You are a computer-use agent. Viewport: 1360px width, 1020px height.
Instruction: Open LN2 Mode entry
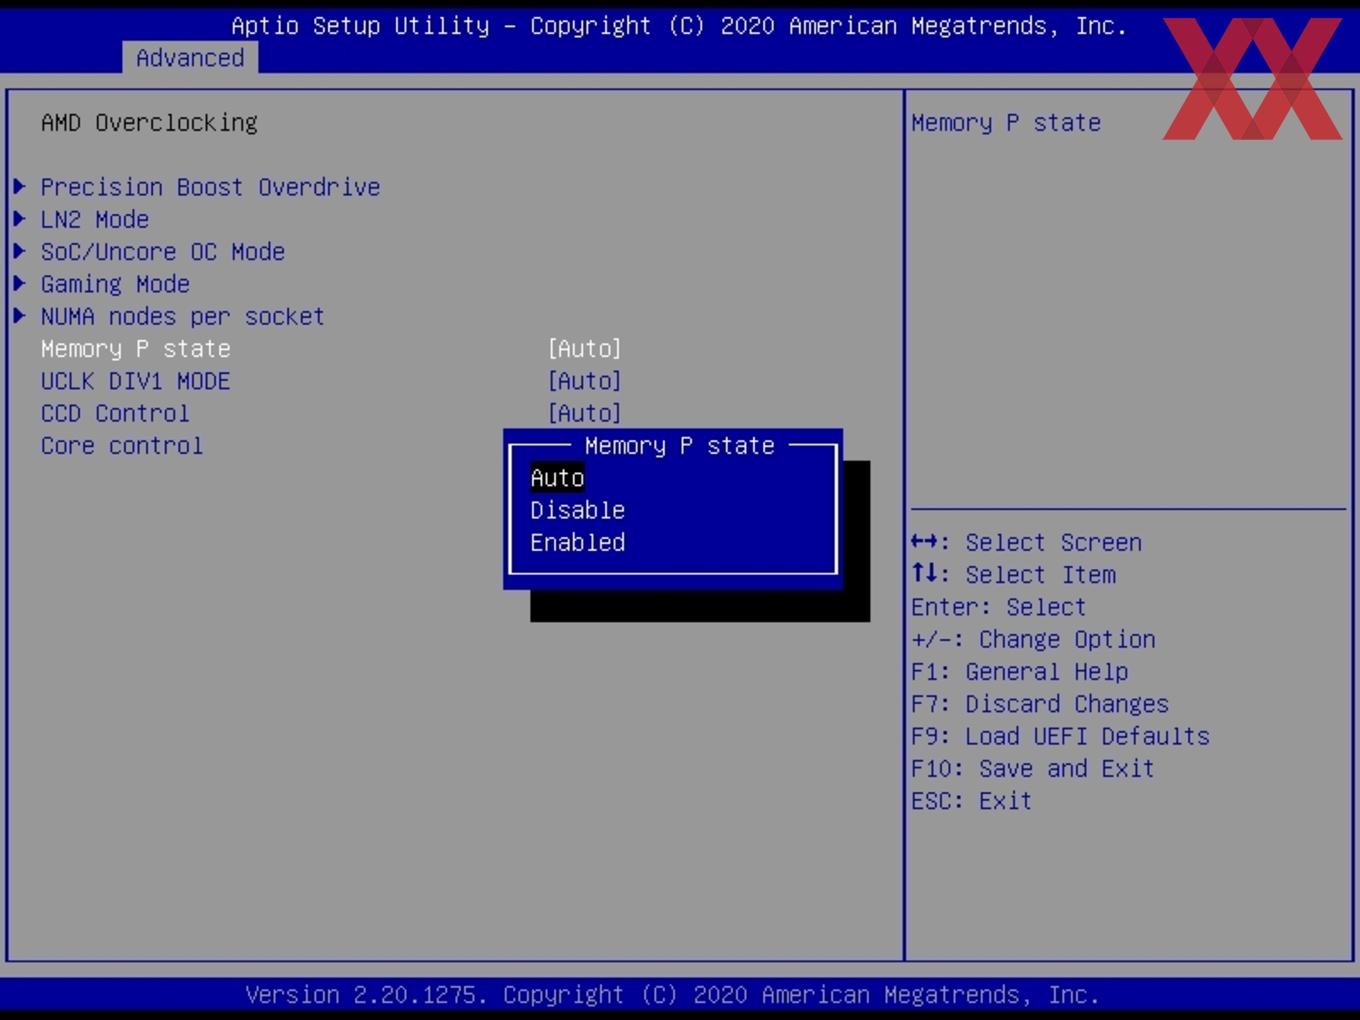point(95,219)
